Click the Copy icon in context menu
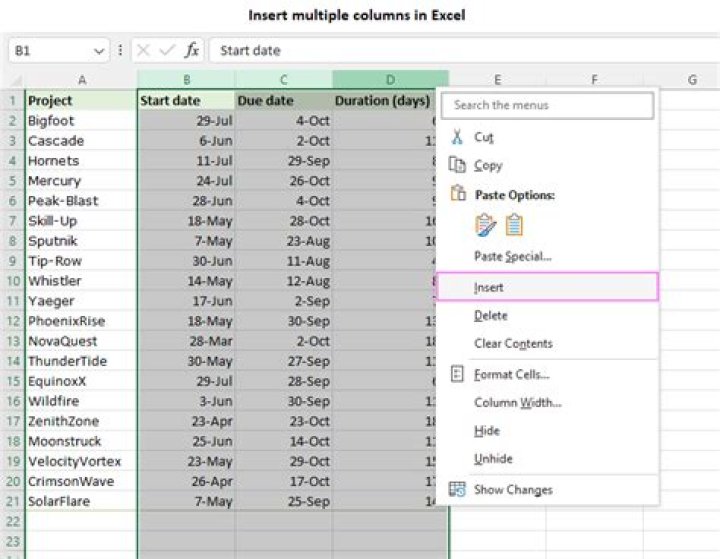 tap(458, 166)
